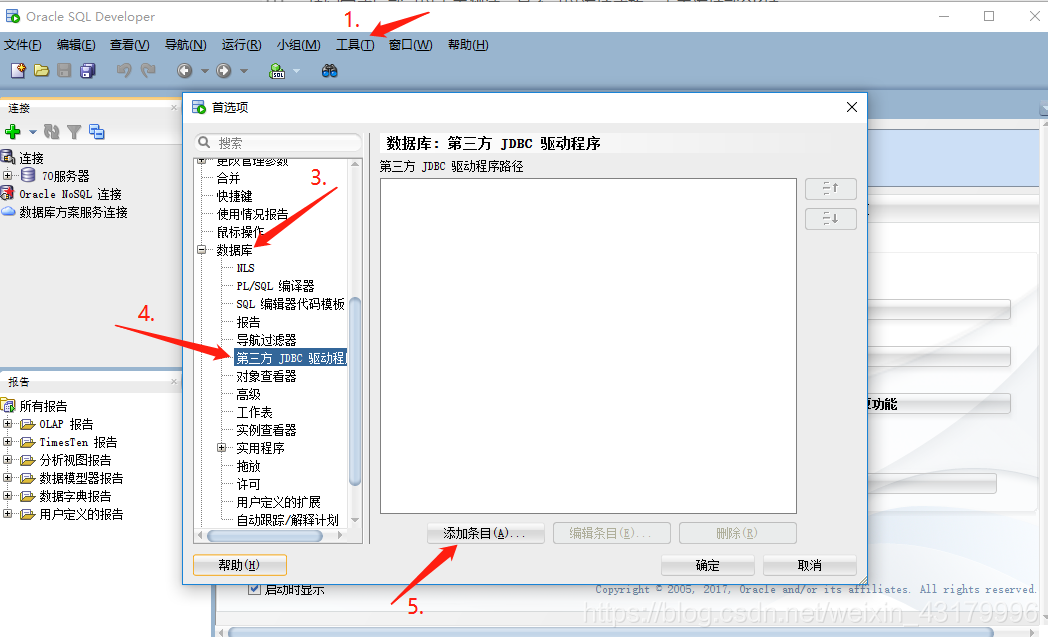The width and height of the screenshot is (1048, 637).
Task: Click the binoculars find icon
Action: coord(330,70)
